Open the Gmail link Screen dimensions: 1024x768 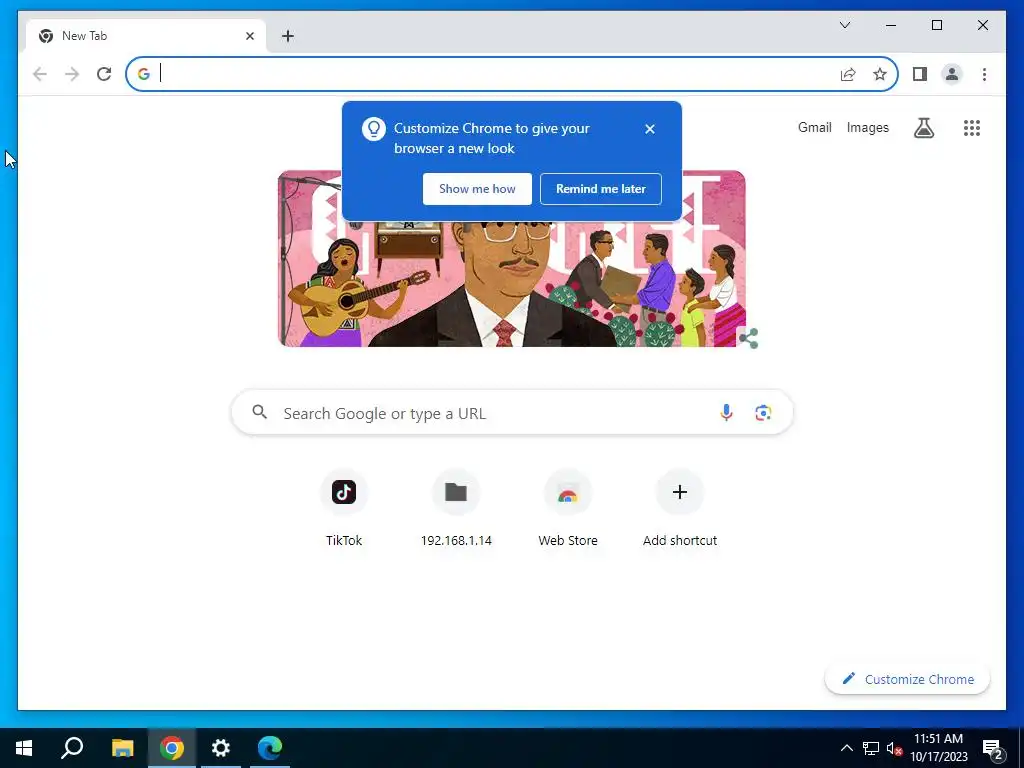814,127
